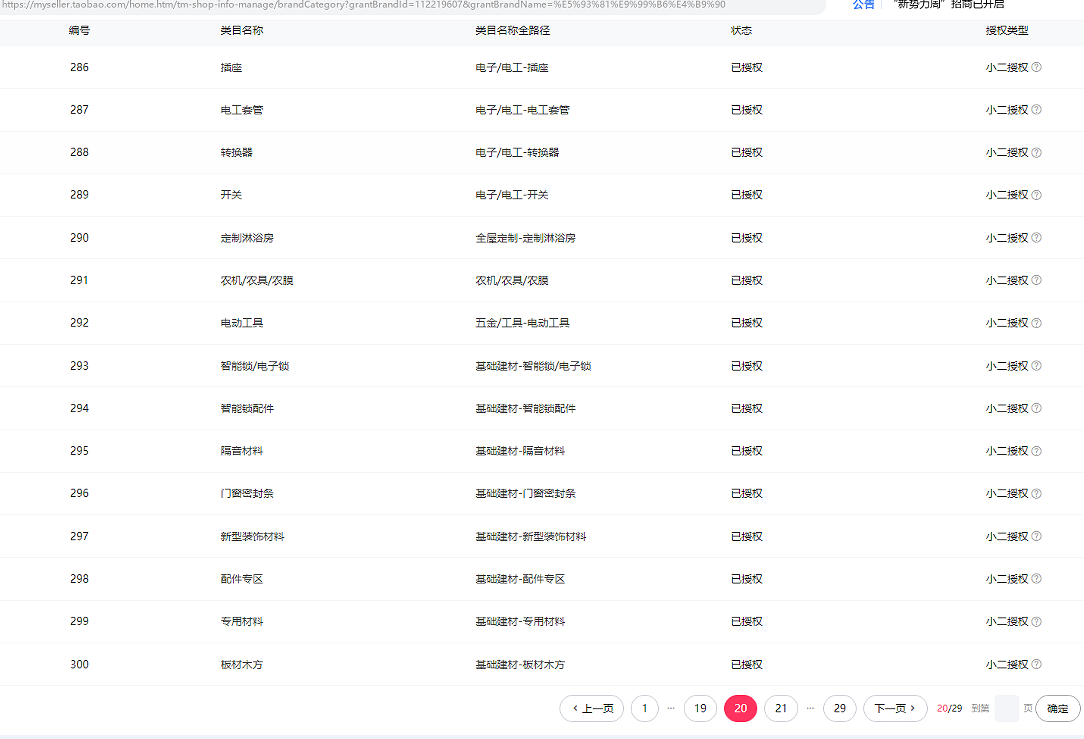Image resolution: width=1084 pixels, height=739 pixels.
Task: Open page 19 in pagination
Action: pos(700,709)
